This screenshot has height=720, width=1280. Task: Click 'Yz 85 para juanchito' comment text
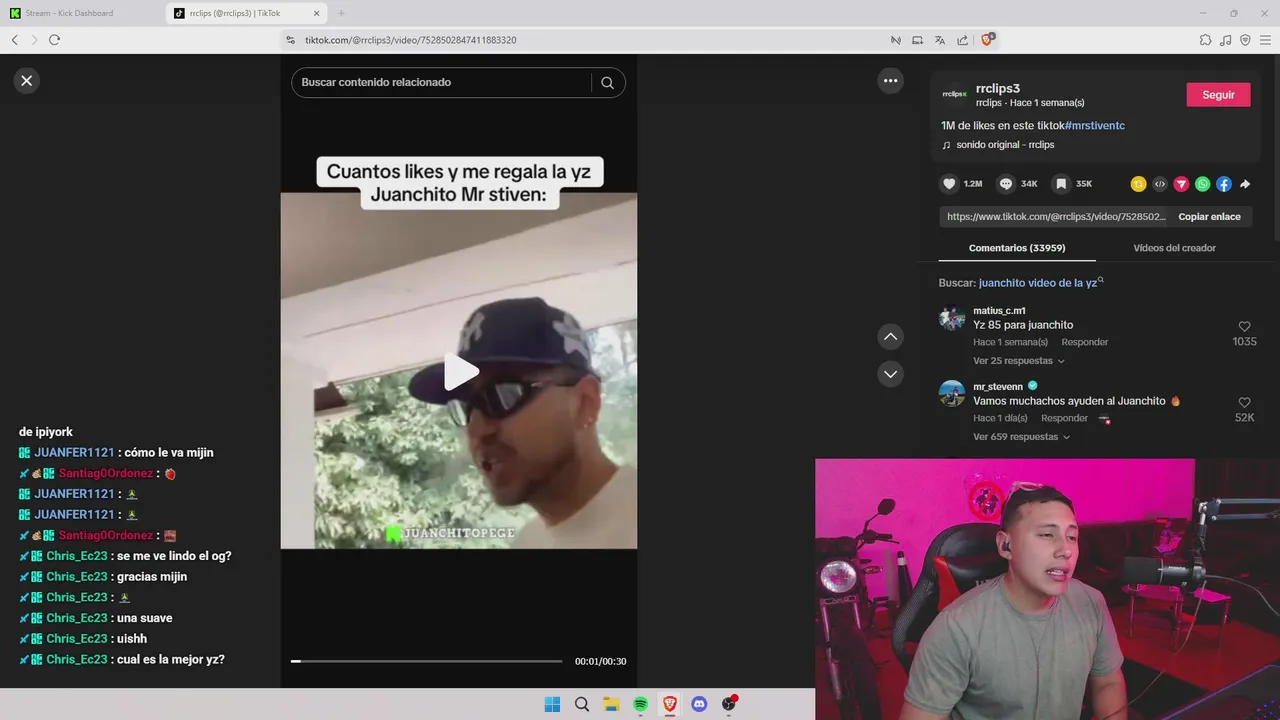click(1023, 325)
